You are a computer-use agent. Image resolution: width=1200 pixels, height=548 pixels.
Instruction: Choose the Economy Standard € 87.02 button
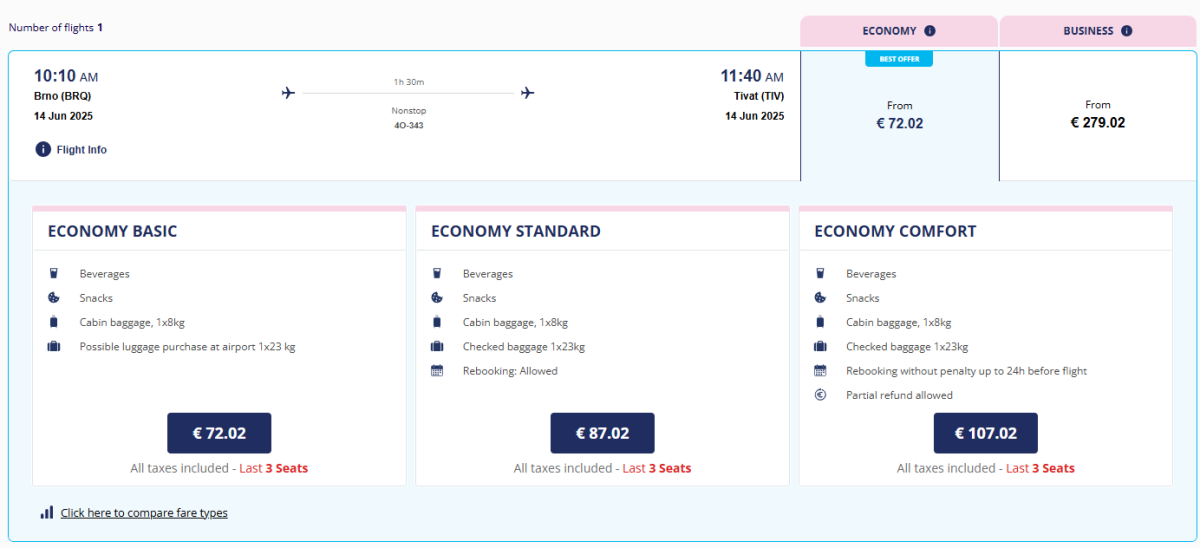point(602,433)
